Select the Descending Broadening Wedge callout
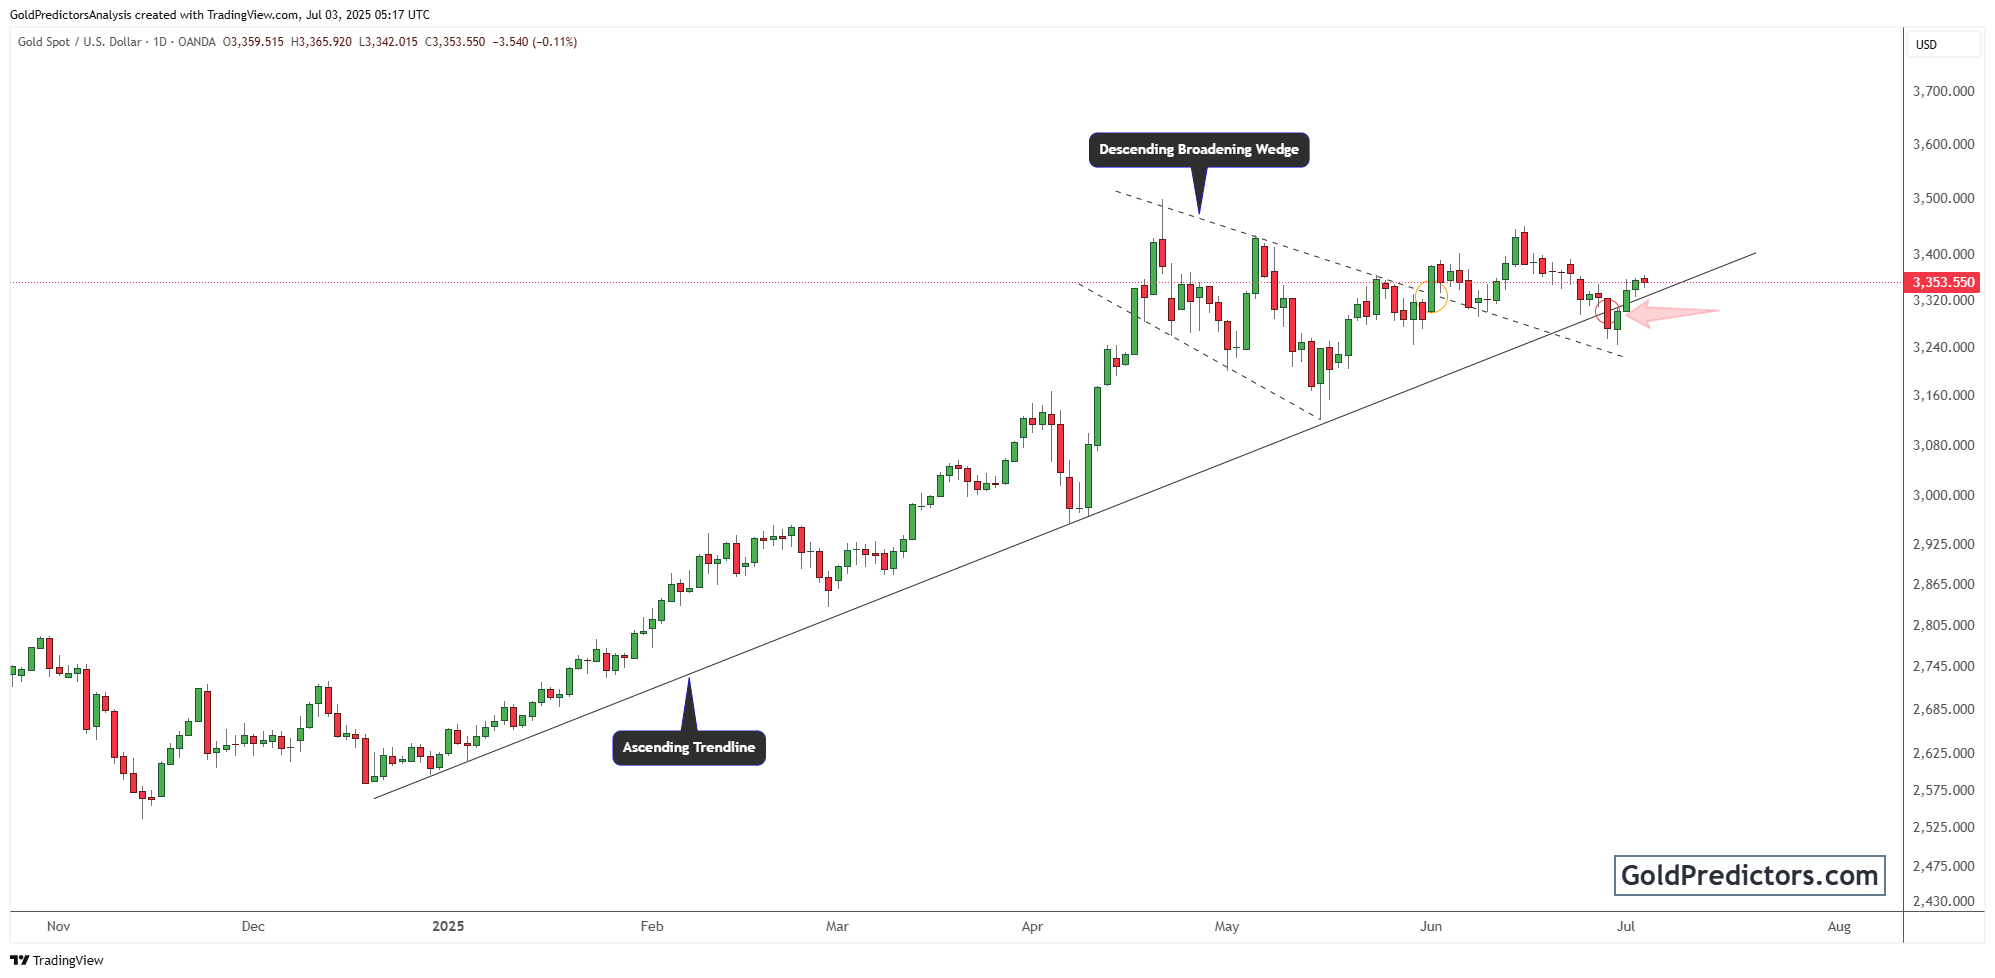 pyautogui.click(x=1198, y=150)
